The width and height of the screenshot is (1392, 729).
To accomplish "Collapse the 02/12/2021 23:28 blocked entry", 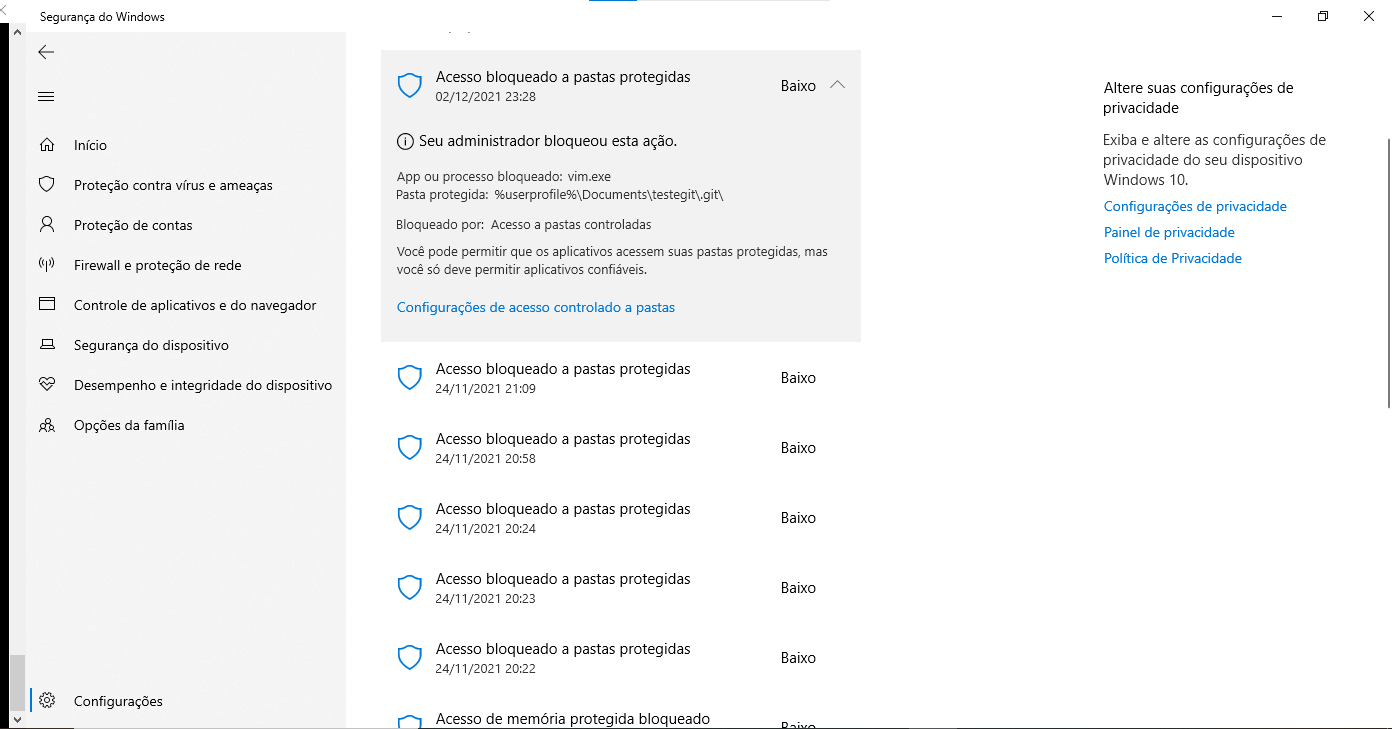I will click(838, 86).
